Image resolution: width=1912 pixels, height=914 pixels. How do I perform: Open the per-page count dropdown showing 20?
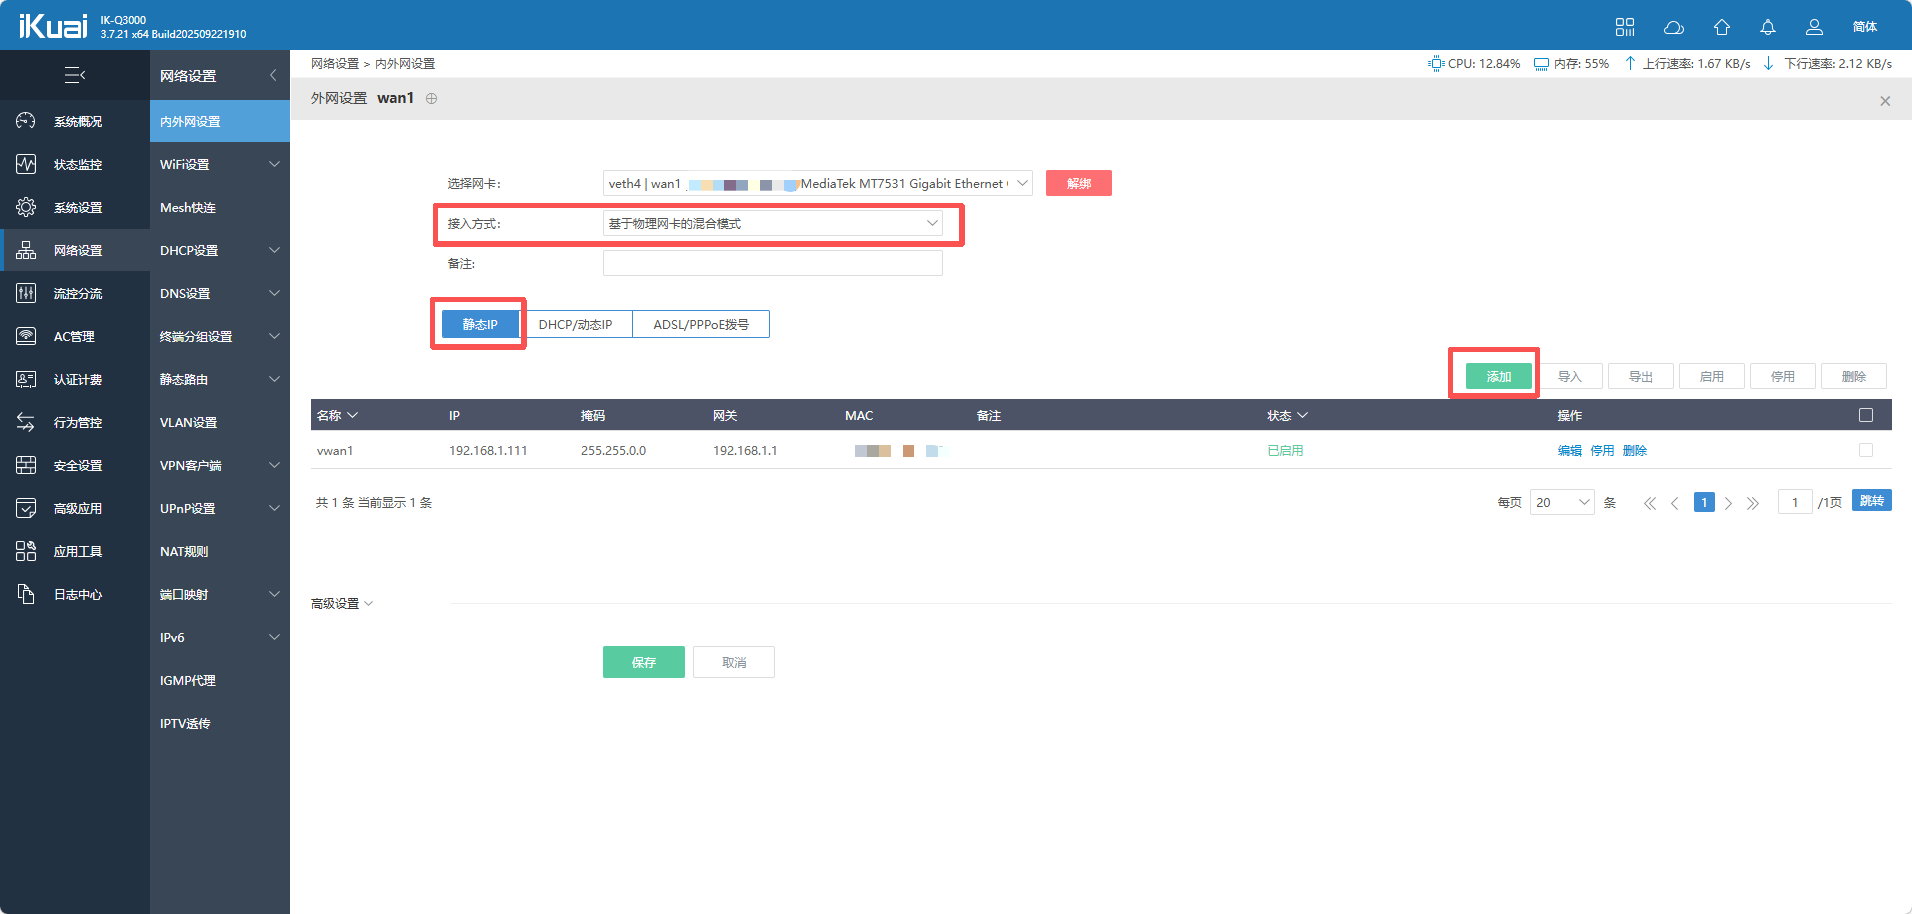1561,502
